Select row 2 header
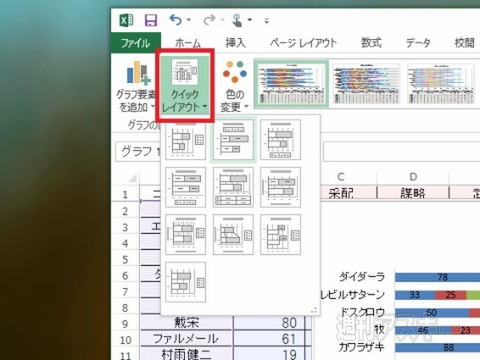The image size is (480, 360). 125,211
